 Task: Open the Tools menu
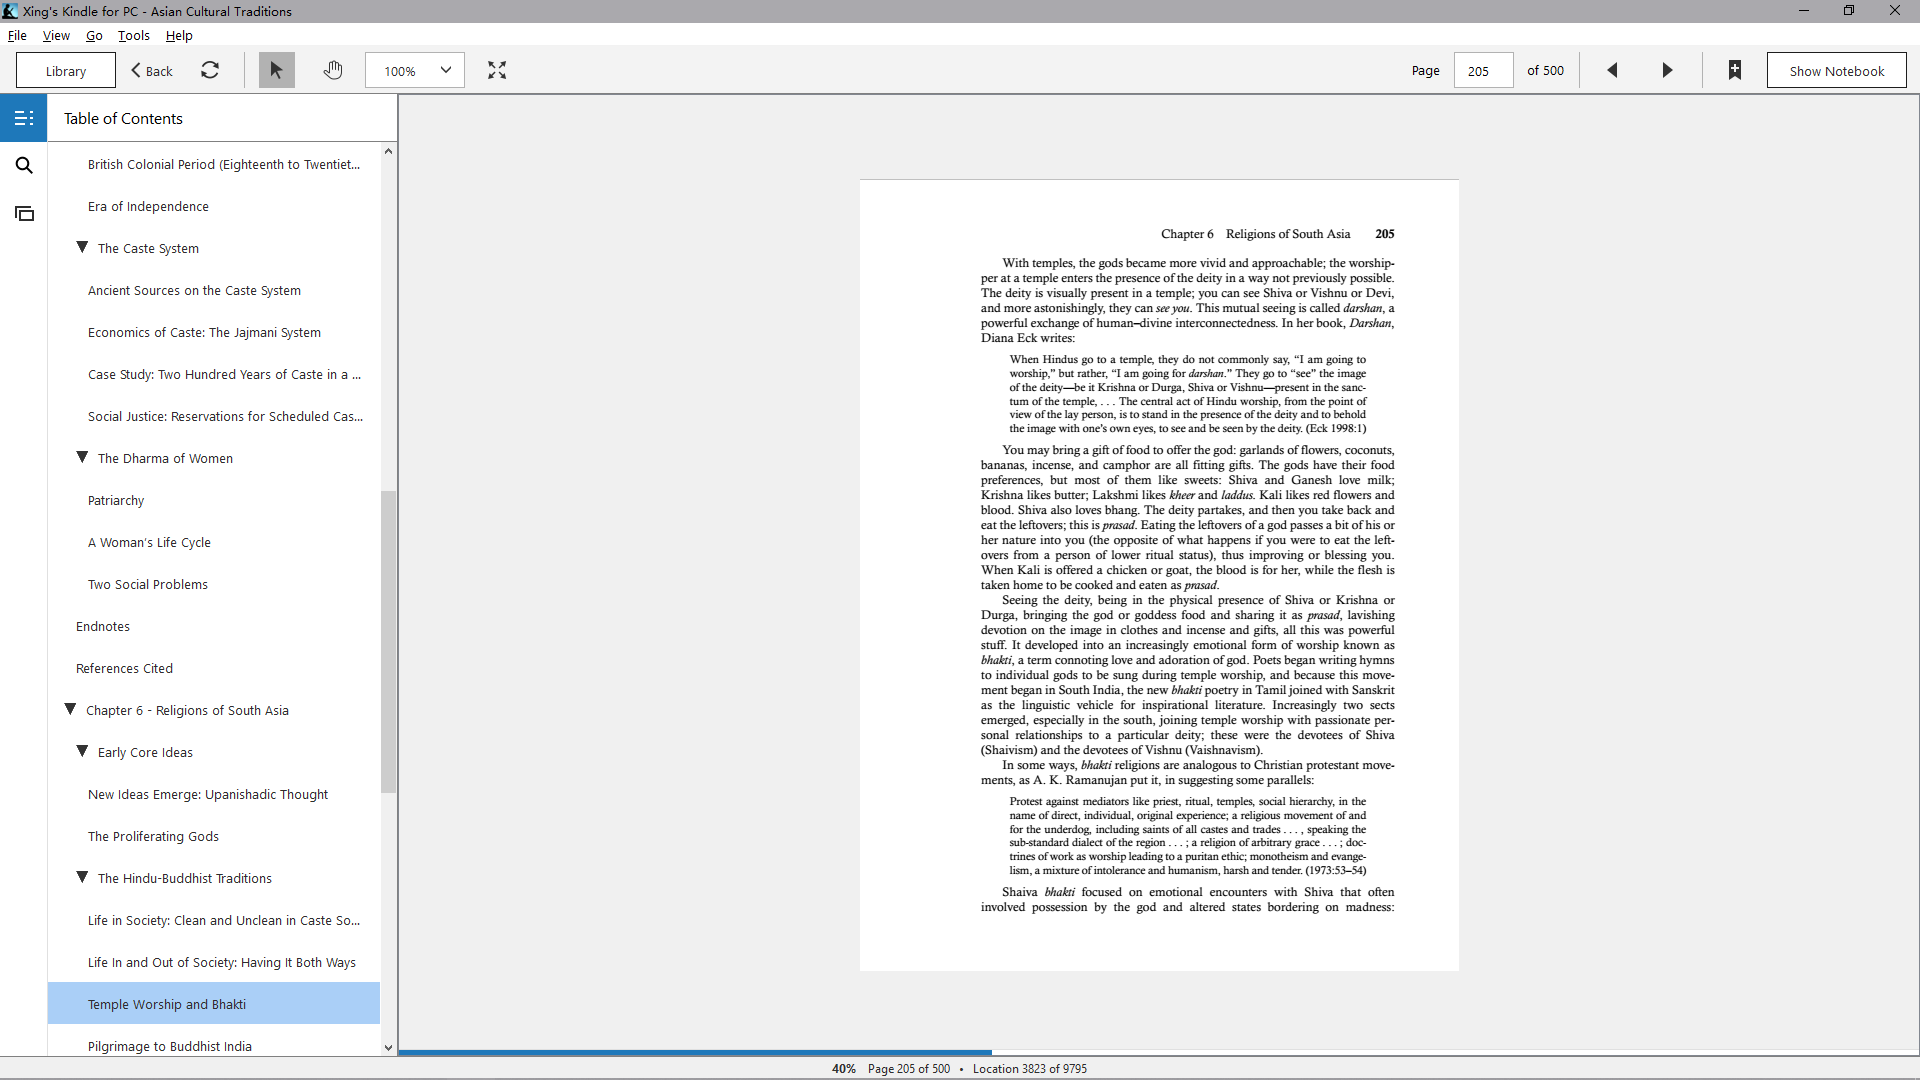[134, 35]
